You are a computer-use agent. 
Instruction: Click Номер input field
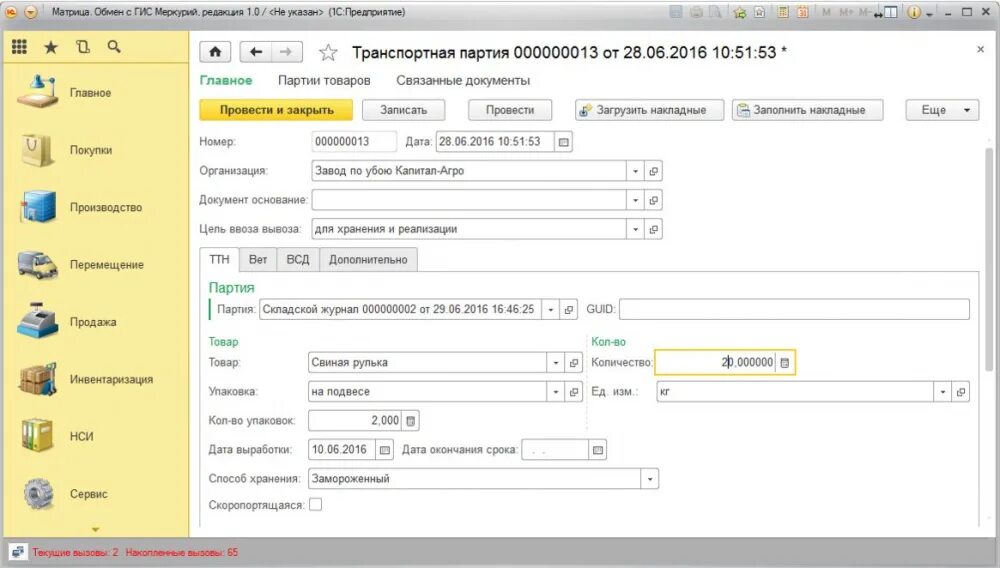[x=354, y=142]
